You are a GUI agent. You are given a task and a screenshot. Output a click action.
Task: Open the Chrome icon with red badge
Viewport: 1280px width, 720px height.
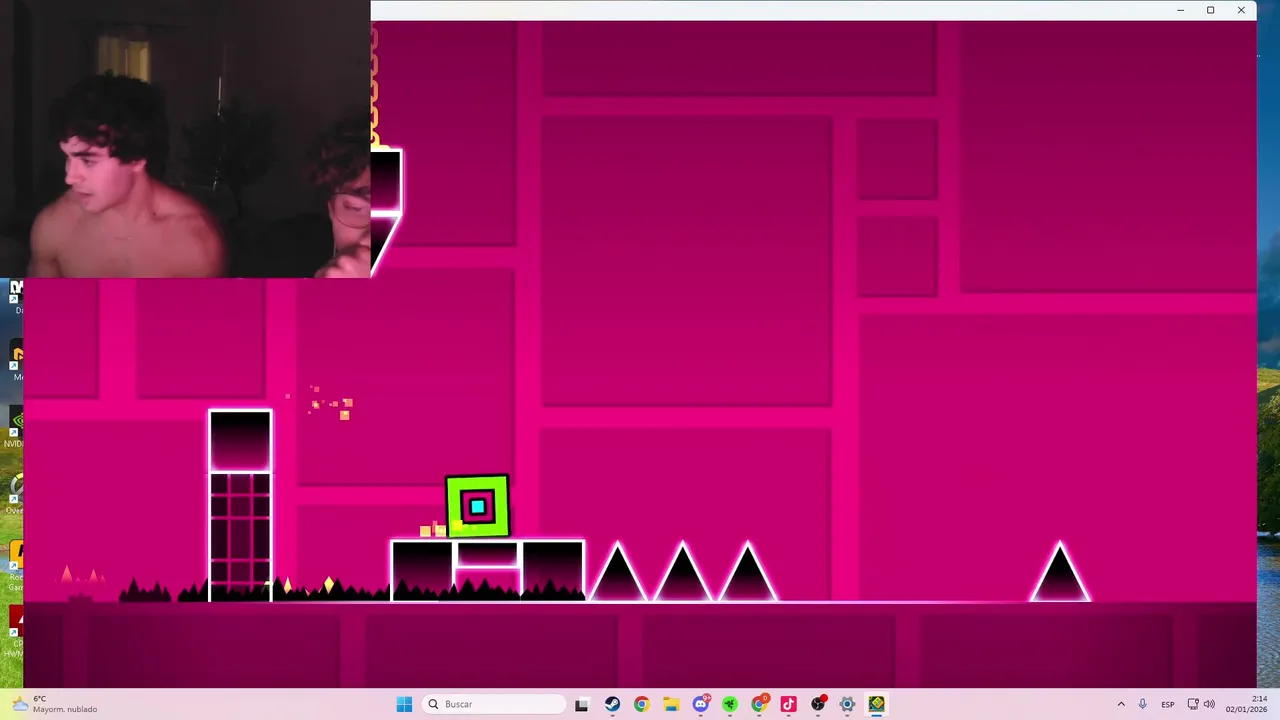[x=759, y=704]
